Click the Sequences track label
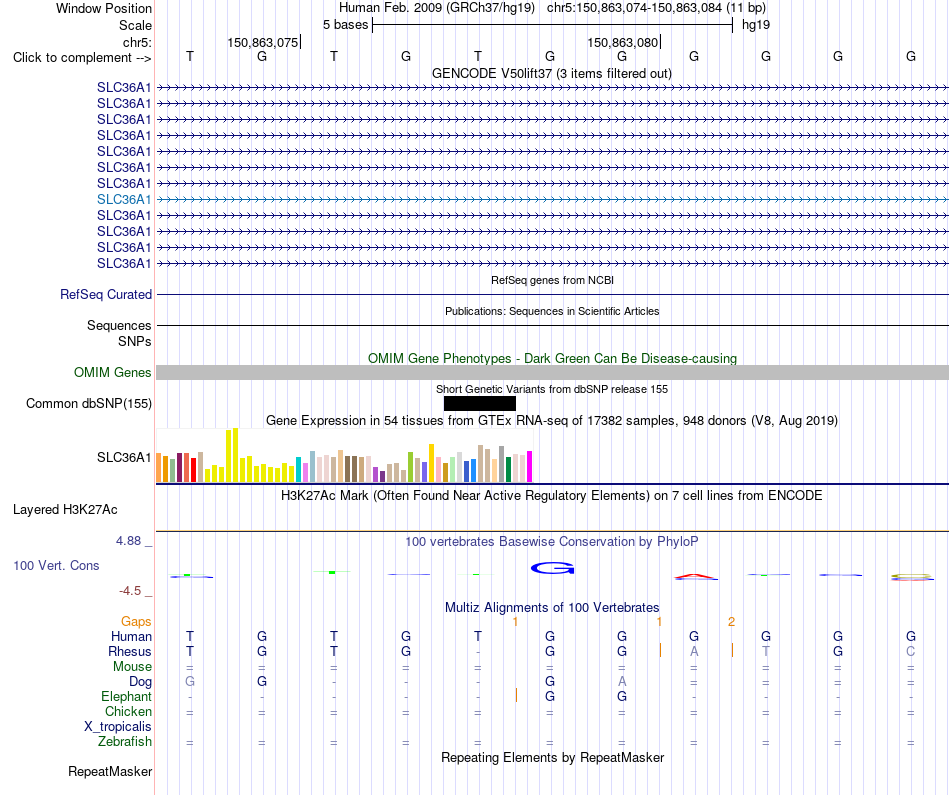The image size is (950, 795). pyautogui.click(x=119, y=325)
